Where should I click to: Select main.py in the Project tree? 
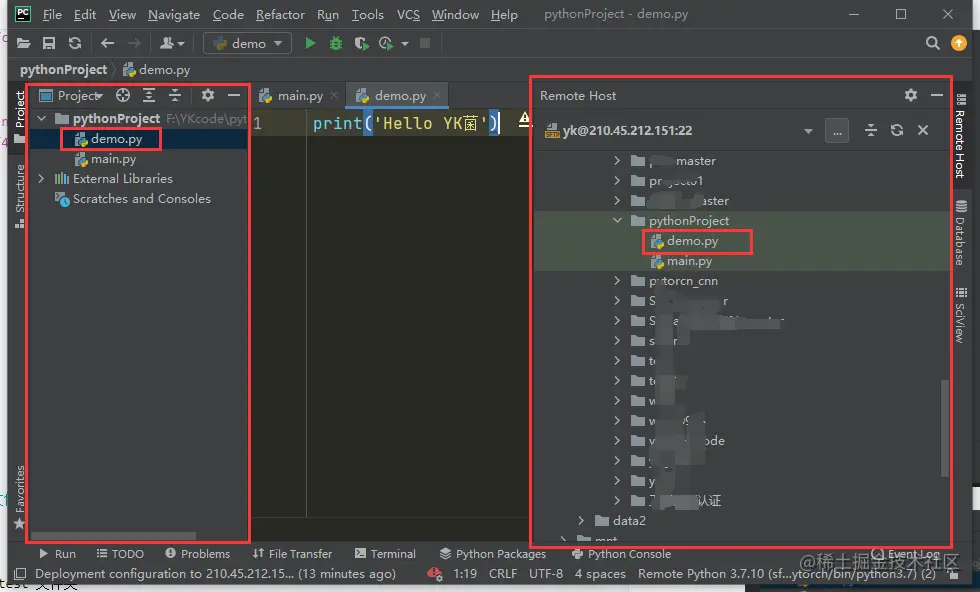point(113,159)
